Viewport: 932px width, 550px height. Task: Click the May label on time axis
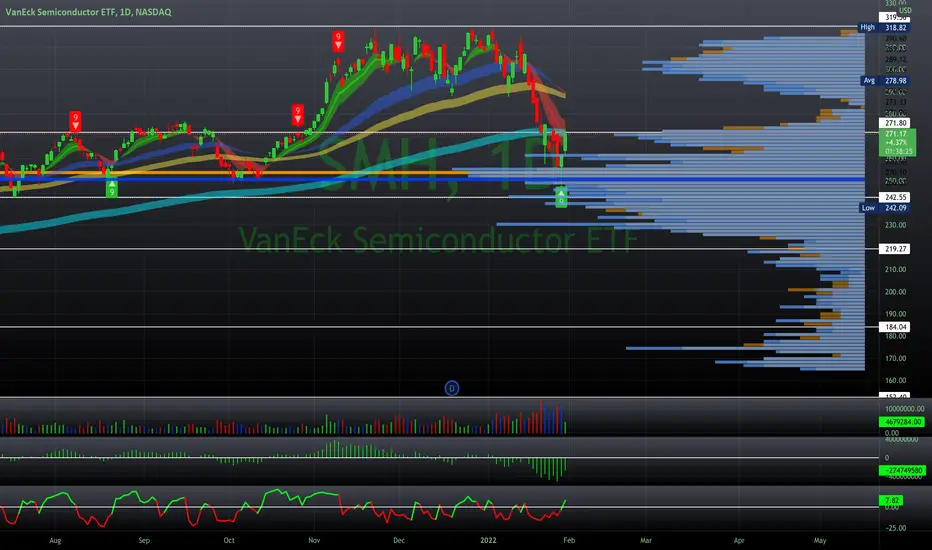820,540
